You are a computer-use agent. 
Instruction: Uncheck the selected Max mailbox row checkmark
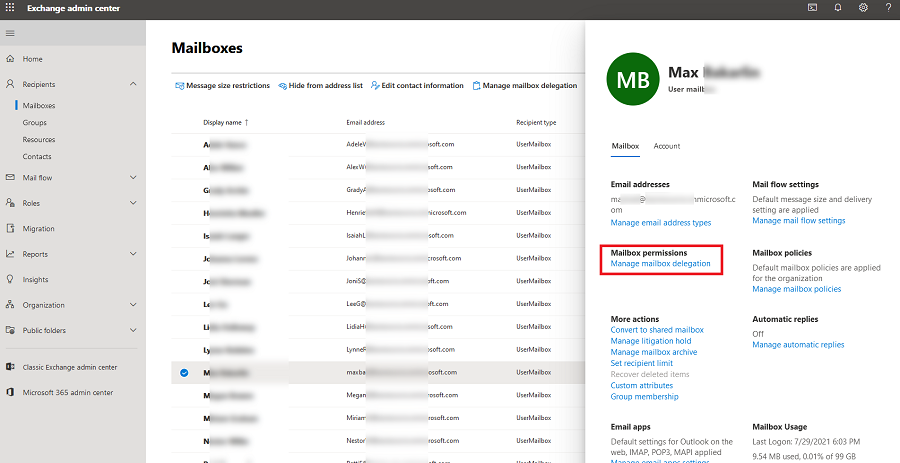click(184, 373)
